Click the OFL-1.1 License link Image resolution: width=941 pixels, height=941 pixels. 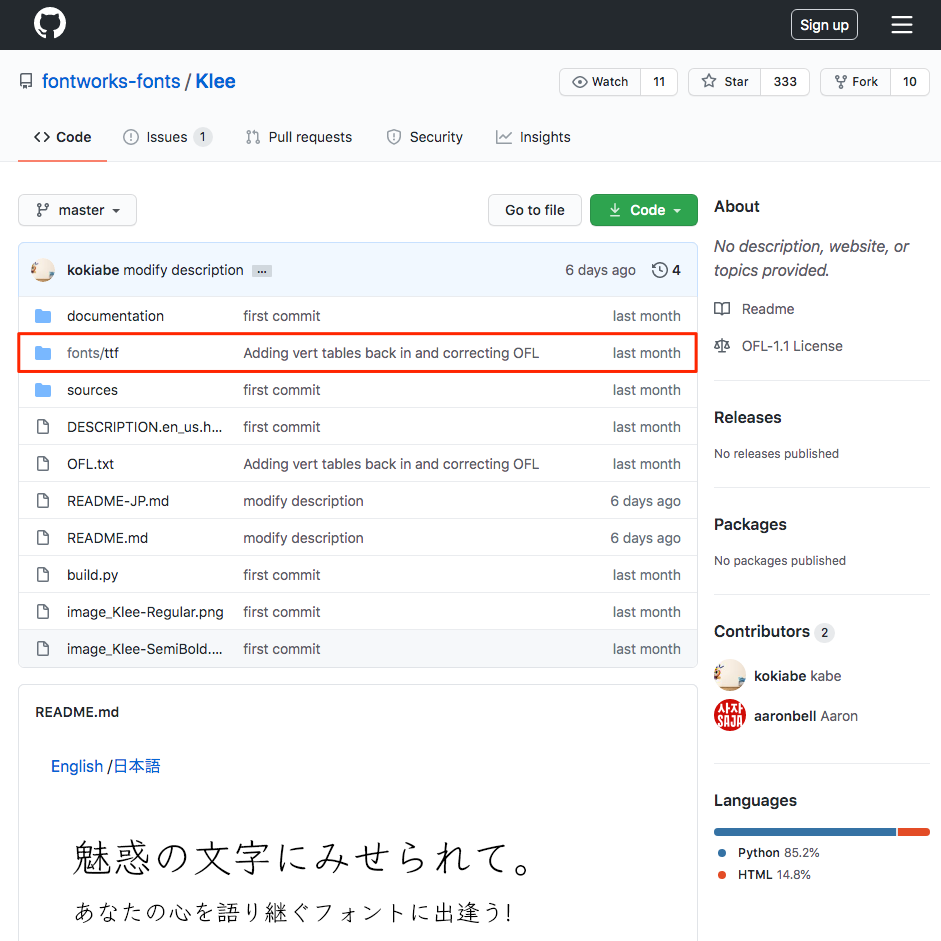click(x=792, y=346)
